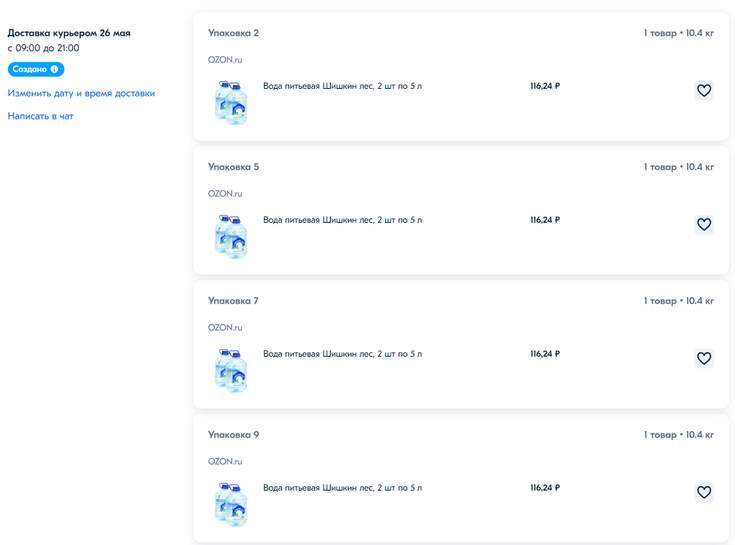Click product image in Упаковка 9

coord(231,504)
